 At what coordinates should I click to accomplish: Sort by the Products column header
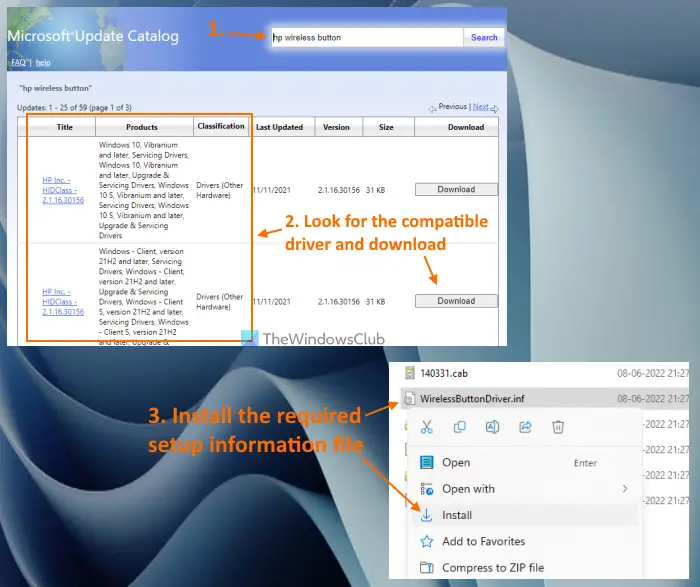click(142, 127)
